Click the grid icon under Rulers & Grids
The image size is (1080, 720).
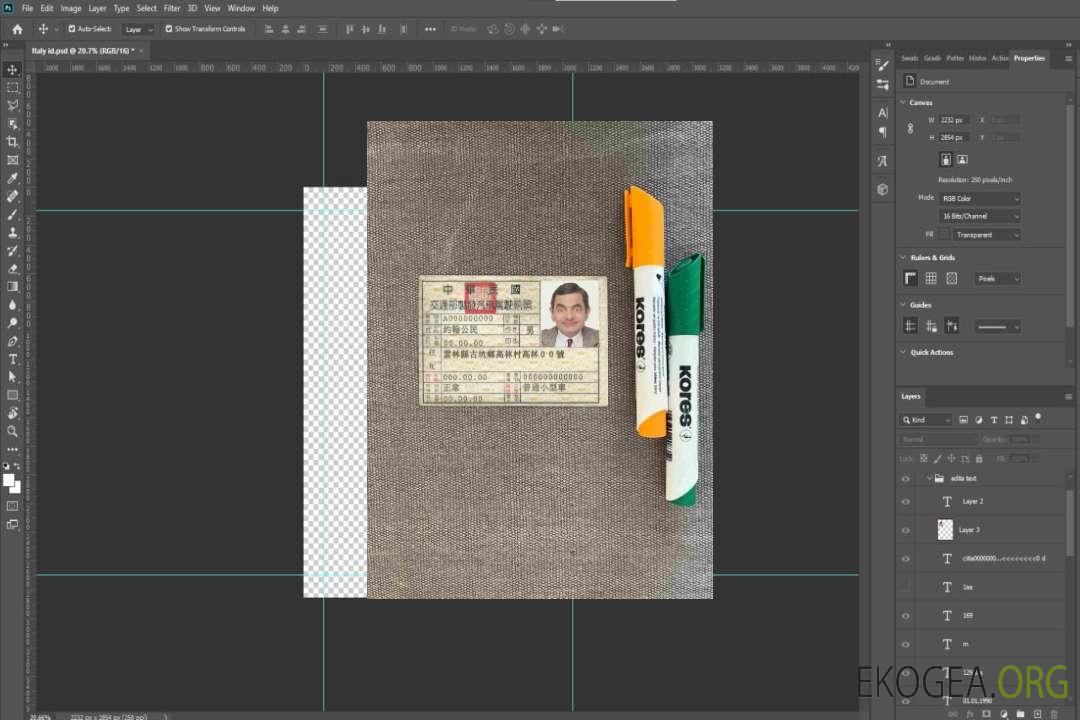coord(931,279)
